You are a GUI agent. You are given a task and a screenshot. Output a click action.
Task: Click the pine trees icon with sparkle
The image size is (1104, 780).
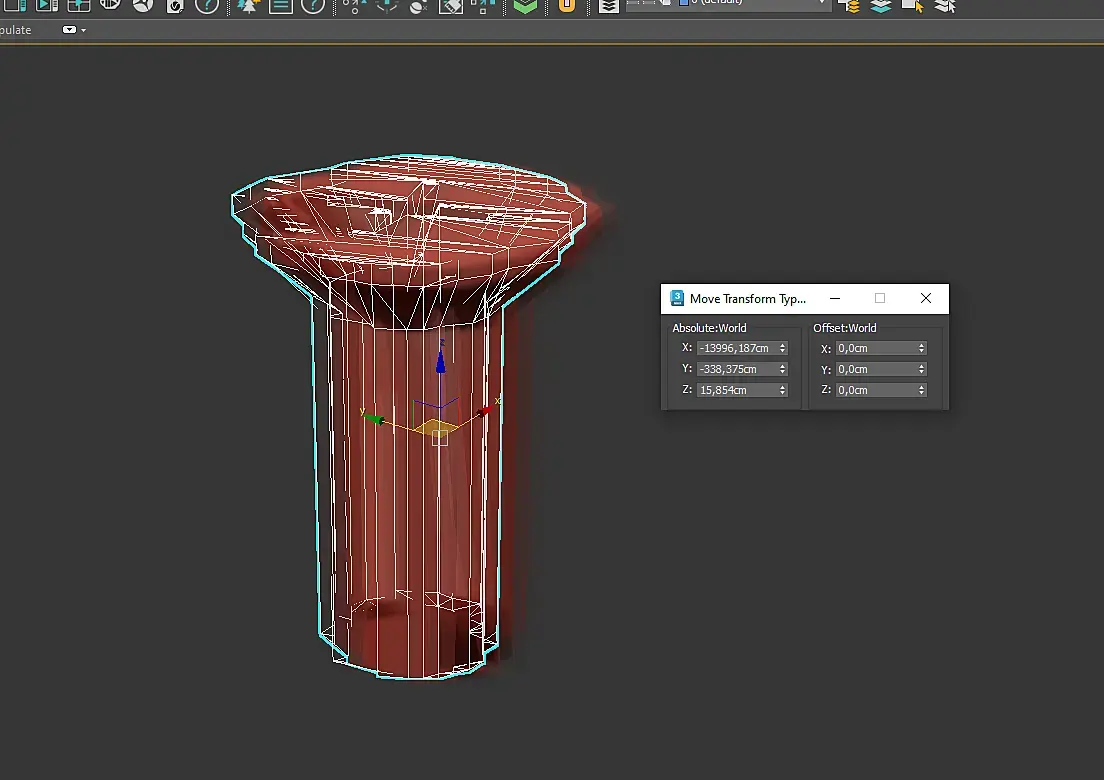pyautogui.click(x=248, y=6)
